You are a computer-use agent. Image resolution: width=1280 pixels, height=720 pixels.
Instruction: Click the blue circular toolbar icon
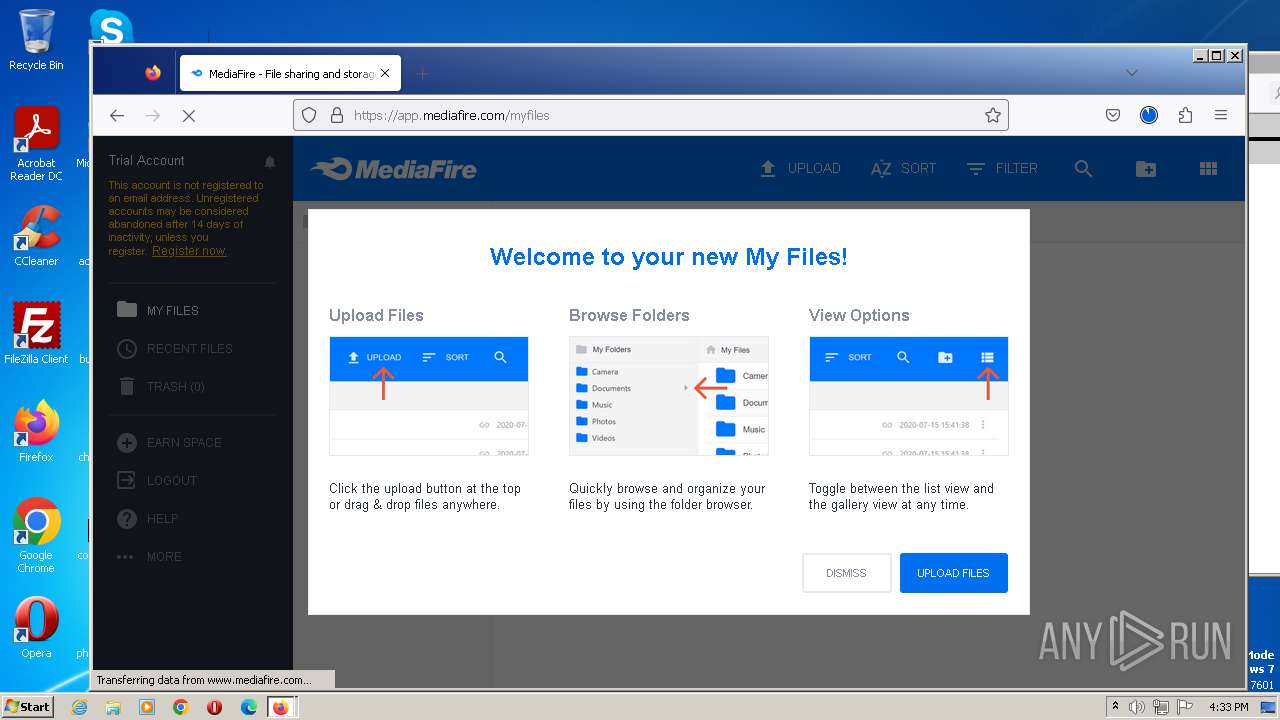click(1149, 115)
